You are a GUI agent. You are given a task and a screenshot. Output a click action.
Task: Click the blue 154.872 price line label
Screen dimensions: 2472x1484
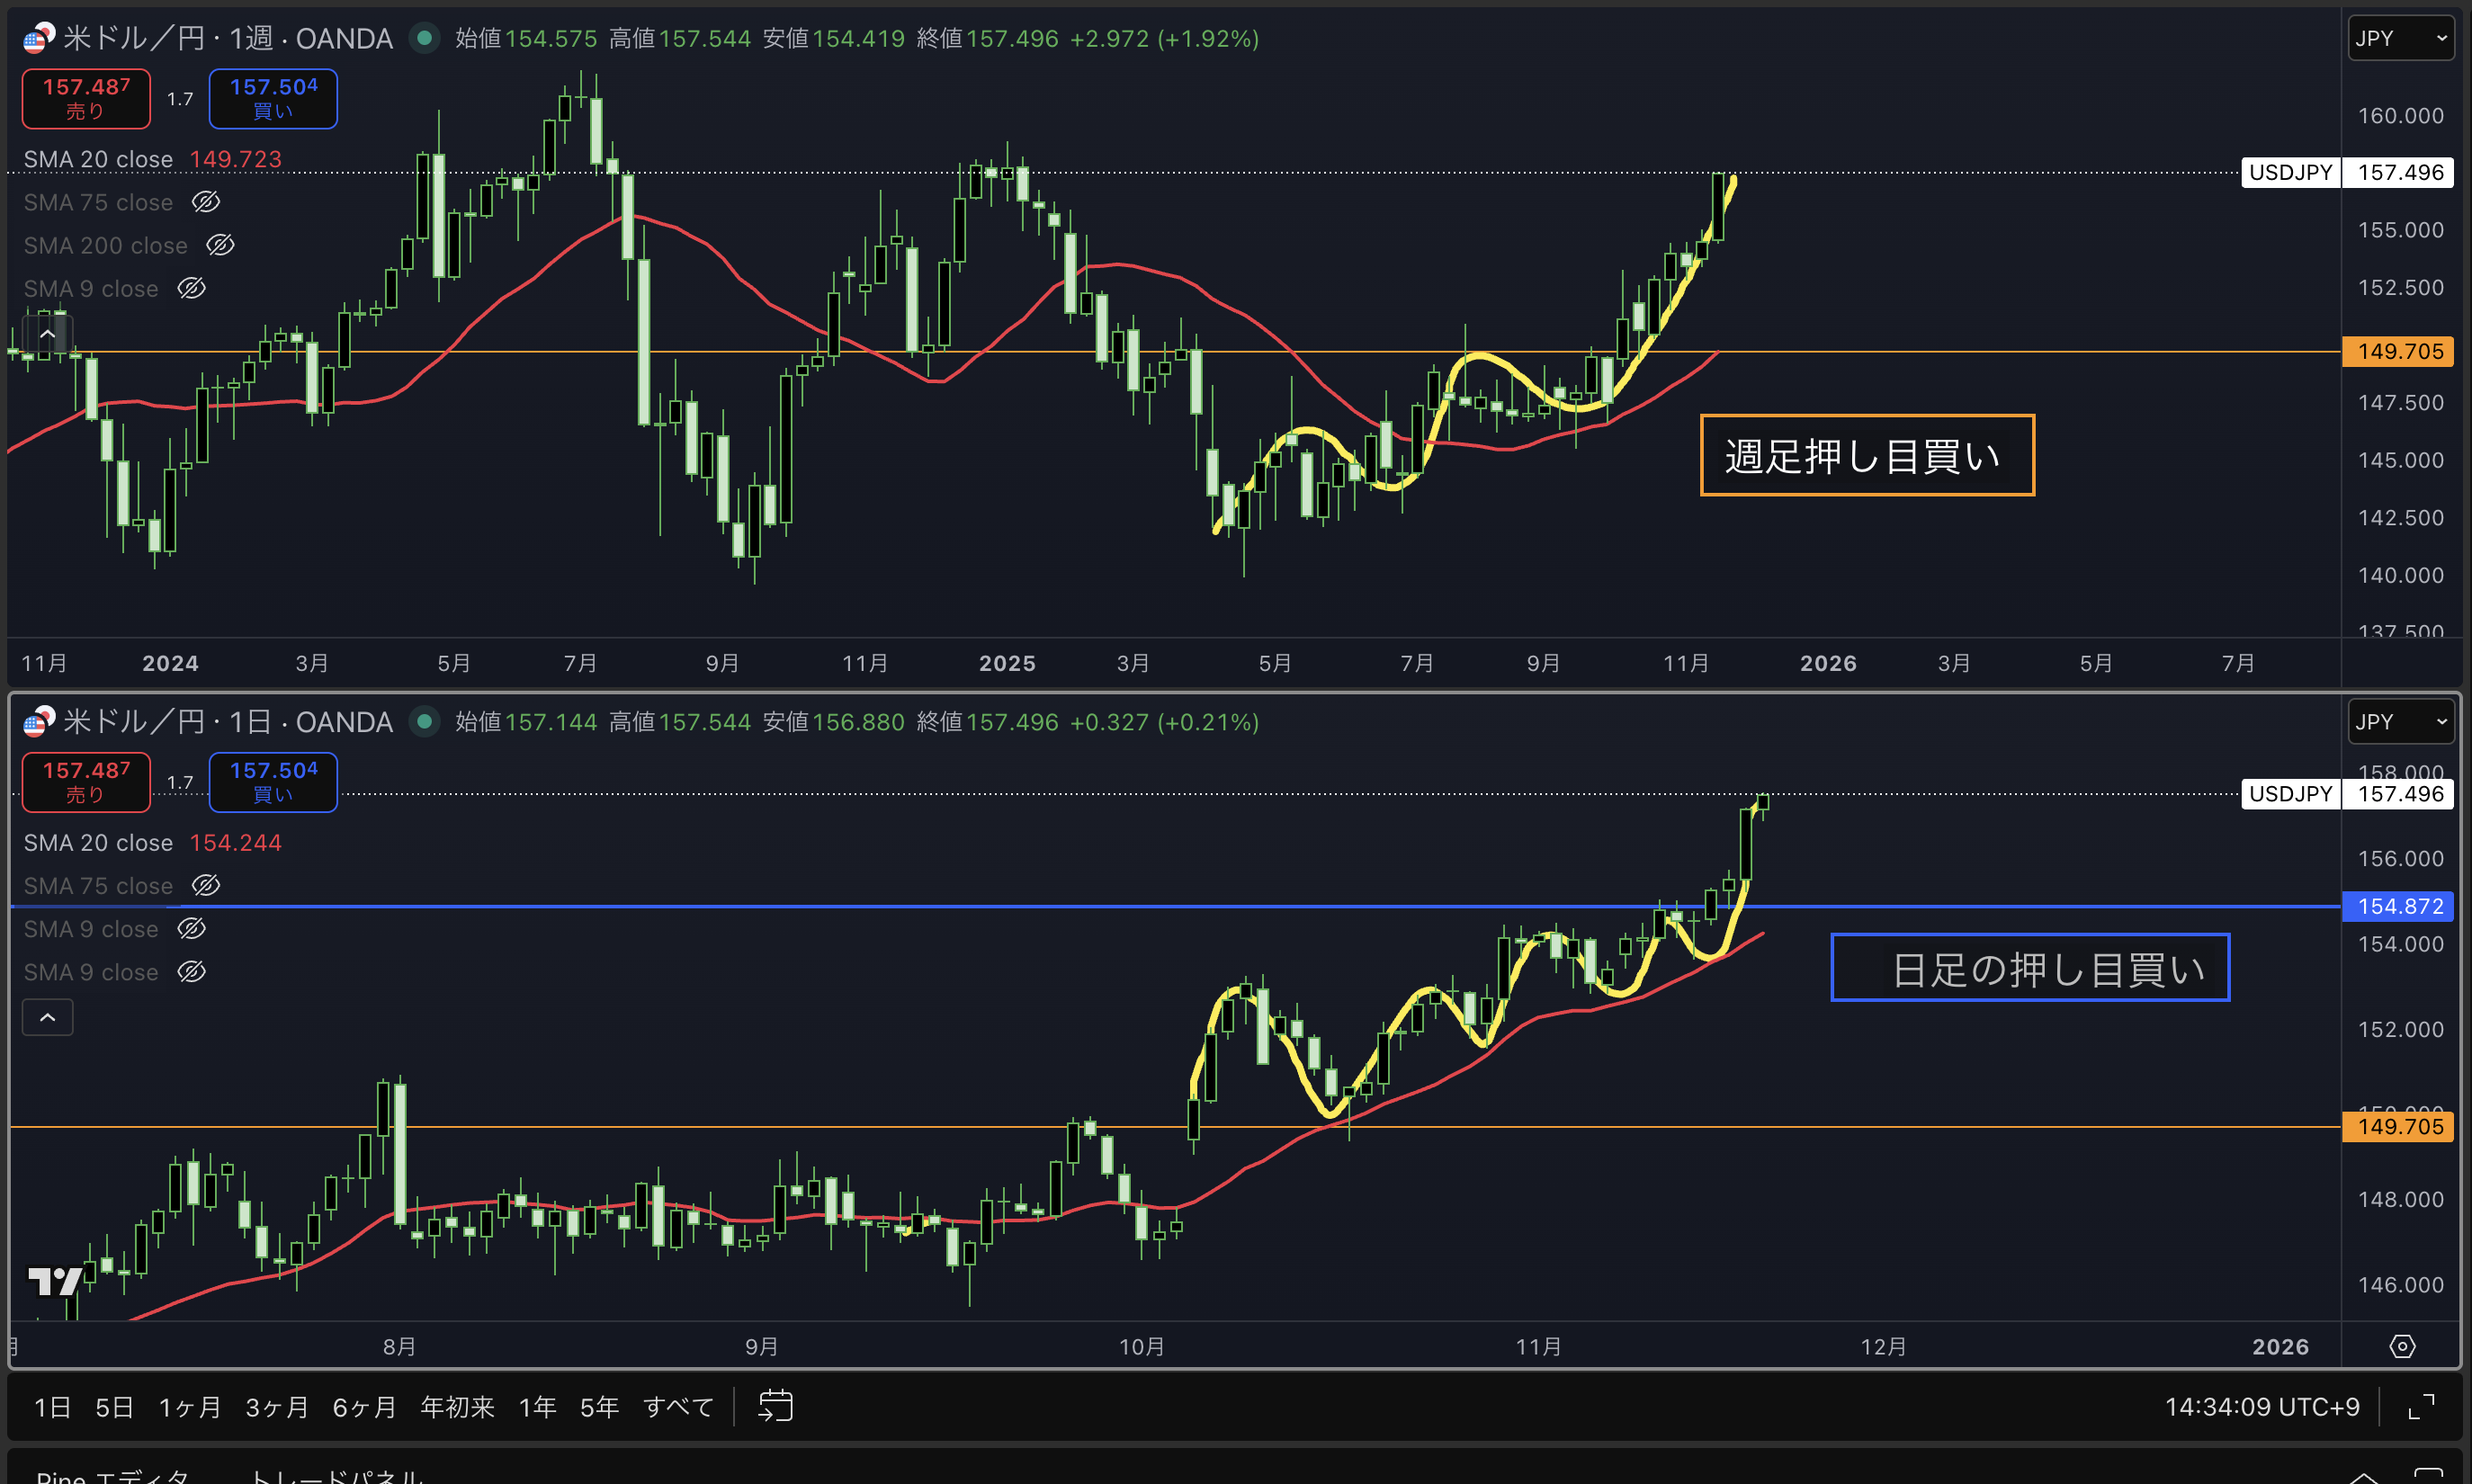2398,906
